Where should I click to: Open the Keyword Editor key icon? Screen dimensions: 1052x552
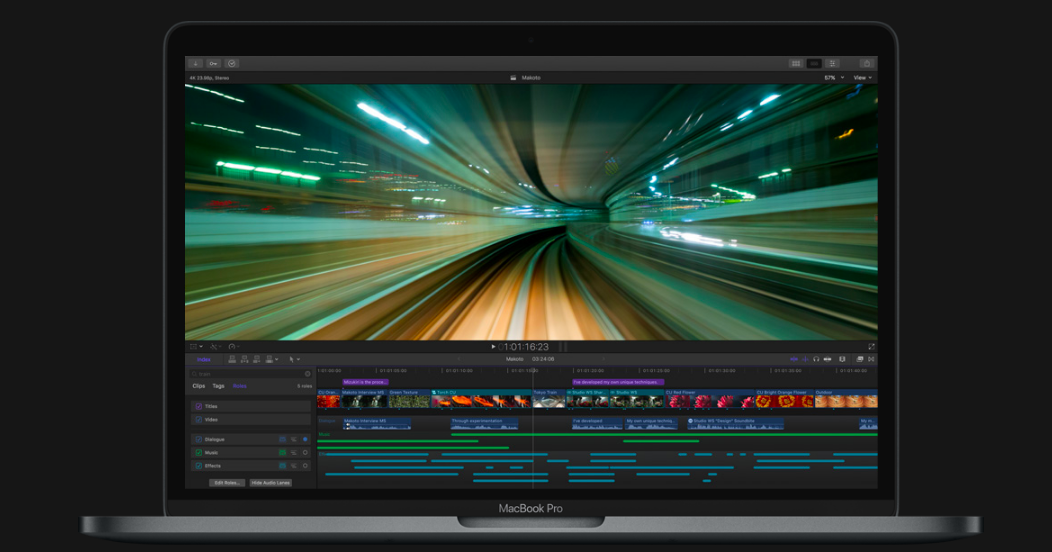pos(214,63)
